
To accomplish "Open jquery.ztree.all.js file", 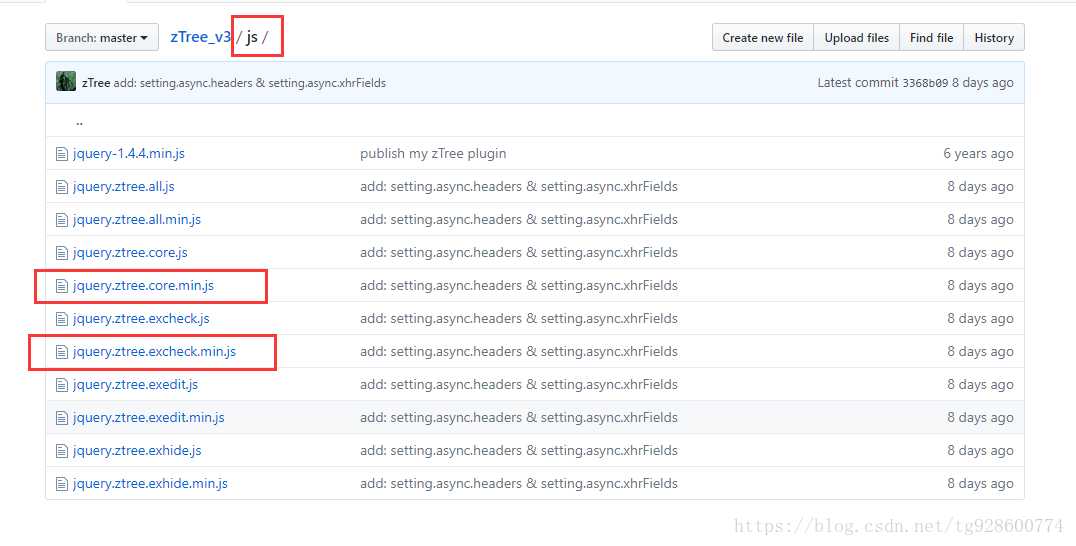I will pos(124,187).
